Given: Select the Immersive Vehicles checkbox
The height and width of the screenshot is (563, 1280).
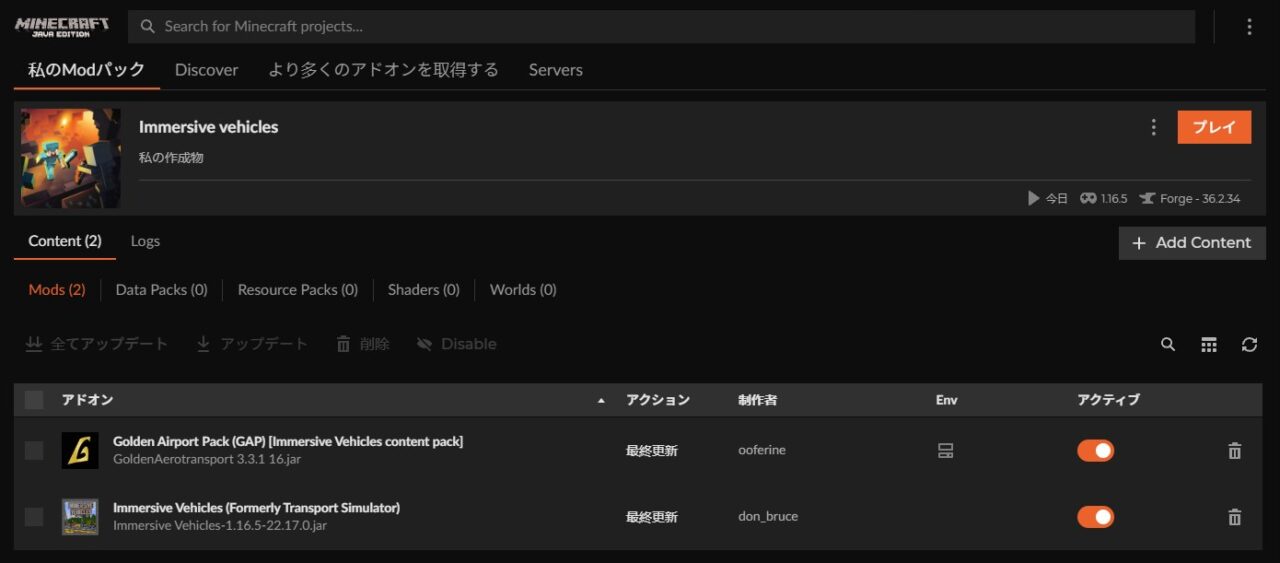Looking at the screenshot, I should (x=34, y=517).
